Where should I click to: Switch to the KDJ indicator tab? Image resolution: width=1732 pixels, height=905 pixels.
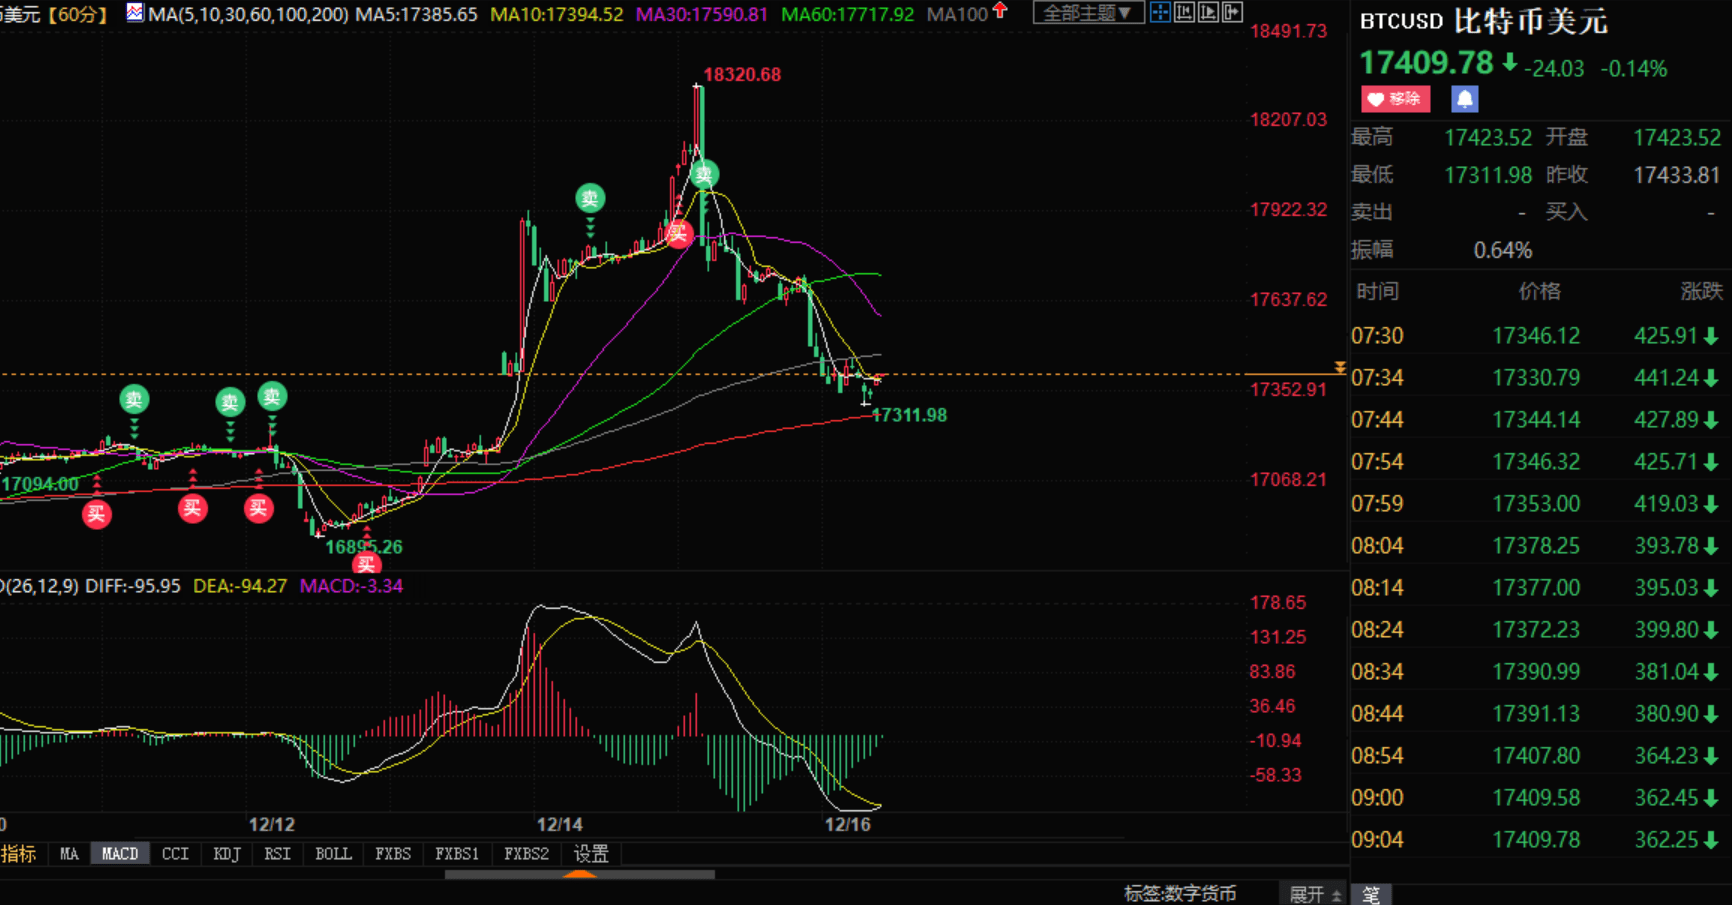[x=227, y=854]
